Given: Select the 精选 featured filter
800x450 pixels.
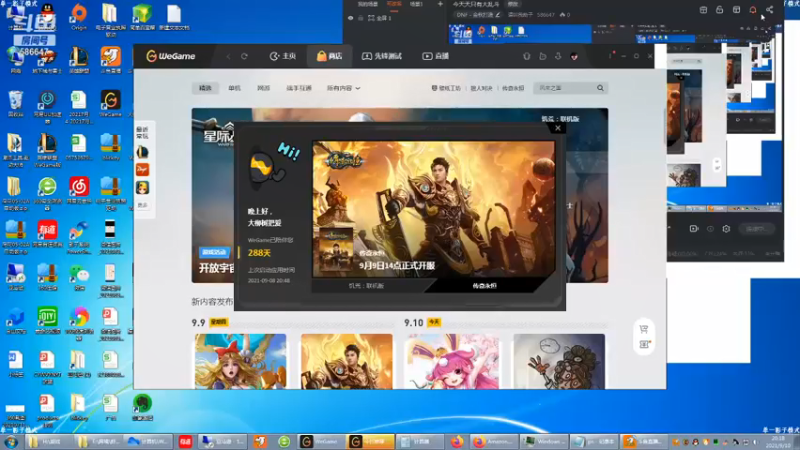Looking at the screenshot, I should [x=205, y=88].
